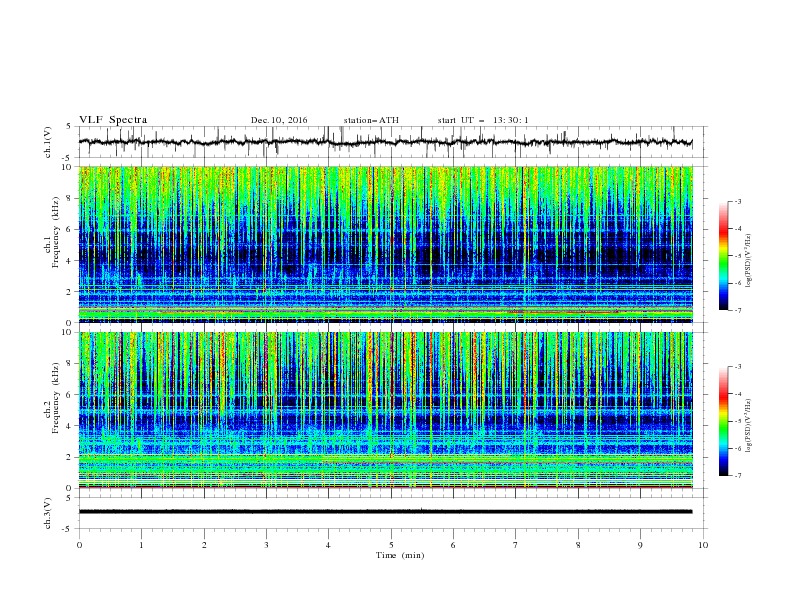Click the ch.2 spectrogram panel
Viewport: 792px width, 612px height.
pos(385,410)
